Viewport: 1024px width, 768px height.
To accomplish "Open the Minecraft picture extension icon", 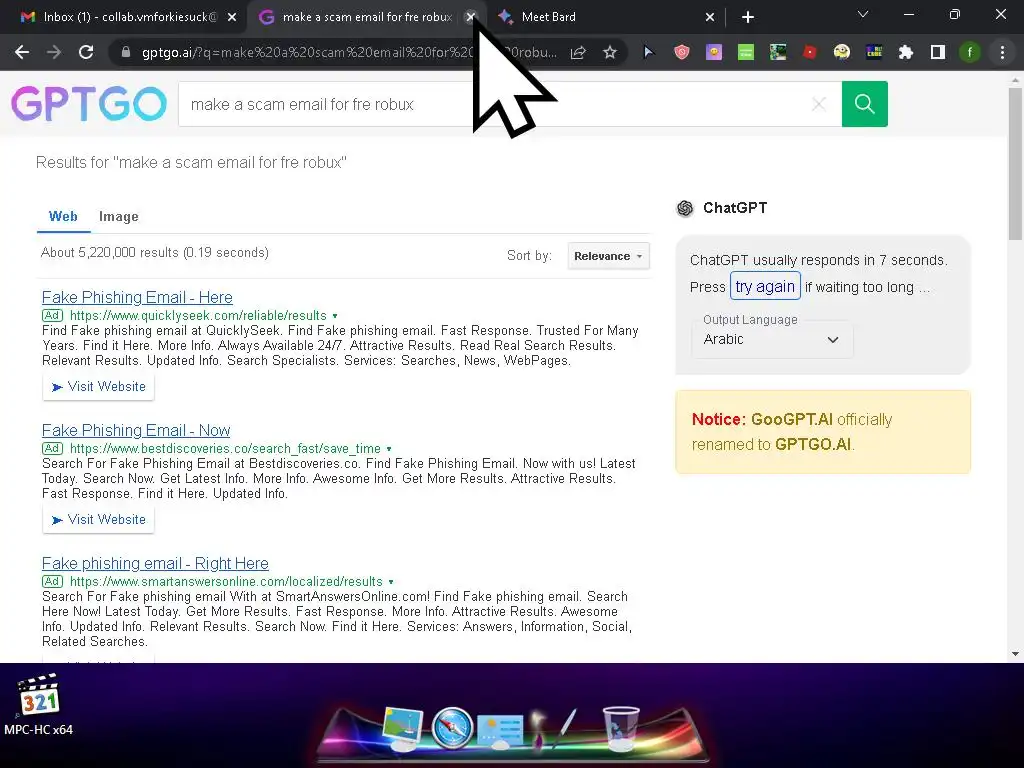I will [x=778, y=52].
